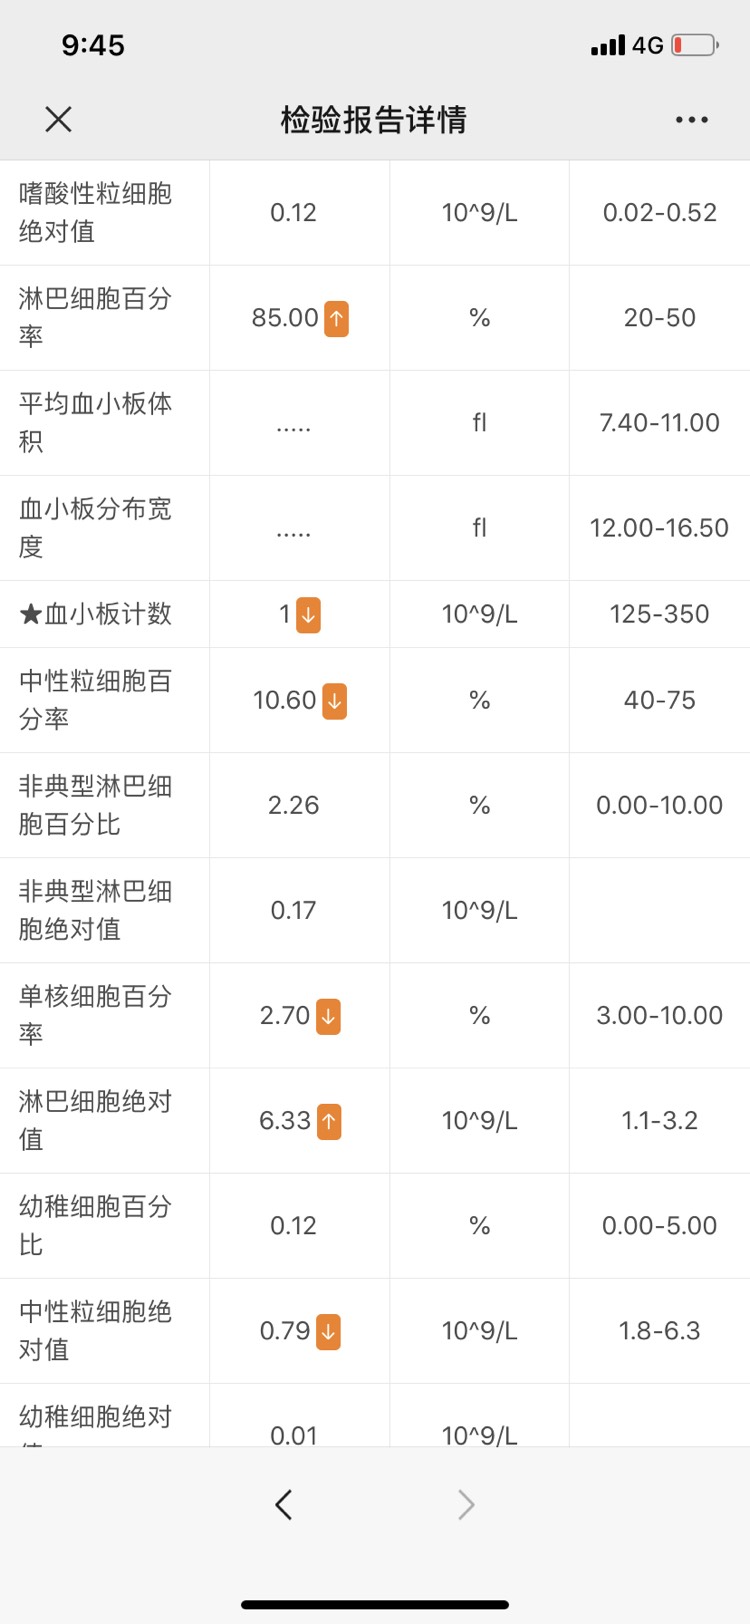Tap the 9:45 clock in status bar

tap(95, 44)
